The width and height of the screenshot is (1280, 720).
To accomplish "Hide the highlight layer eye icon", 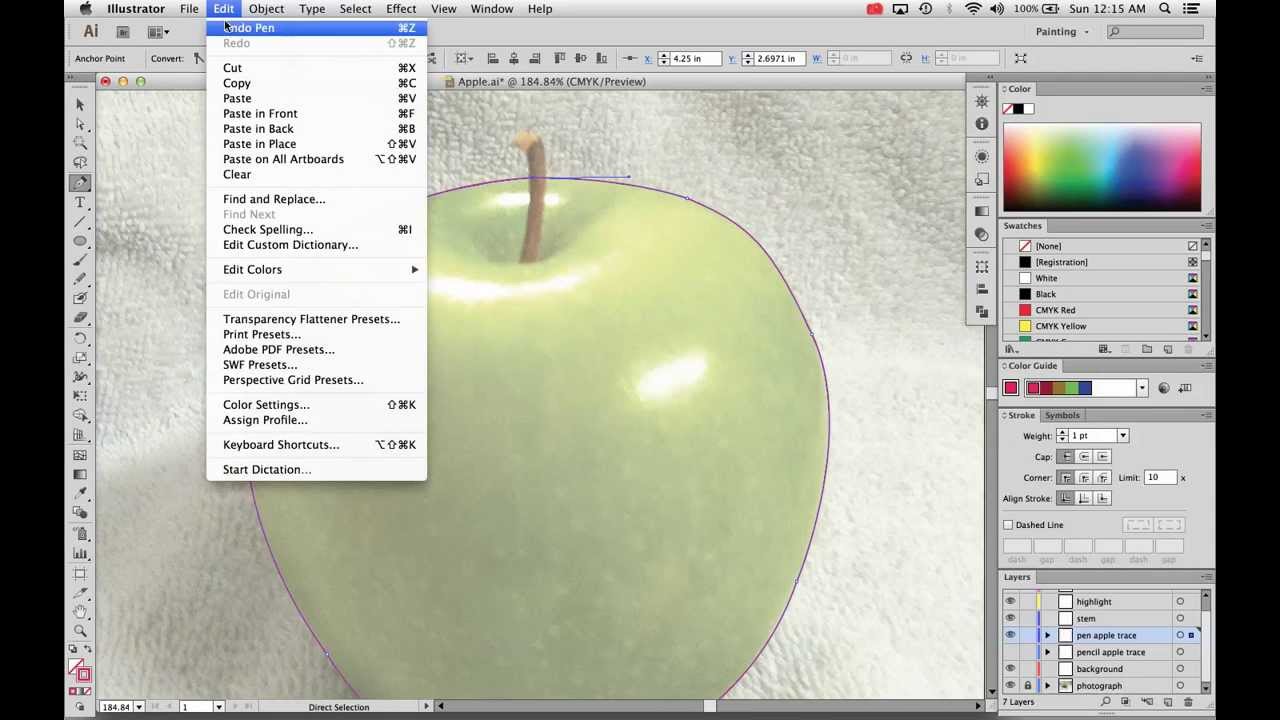I will (x=1010, y=602).
